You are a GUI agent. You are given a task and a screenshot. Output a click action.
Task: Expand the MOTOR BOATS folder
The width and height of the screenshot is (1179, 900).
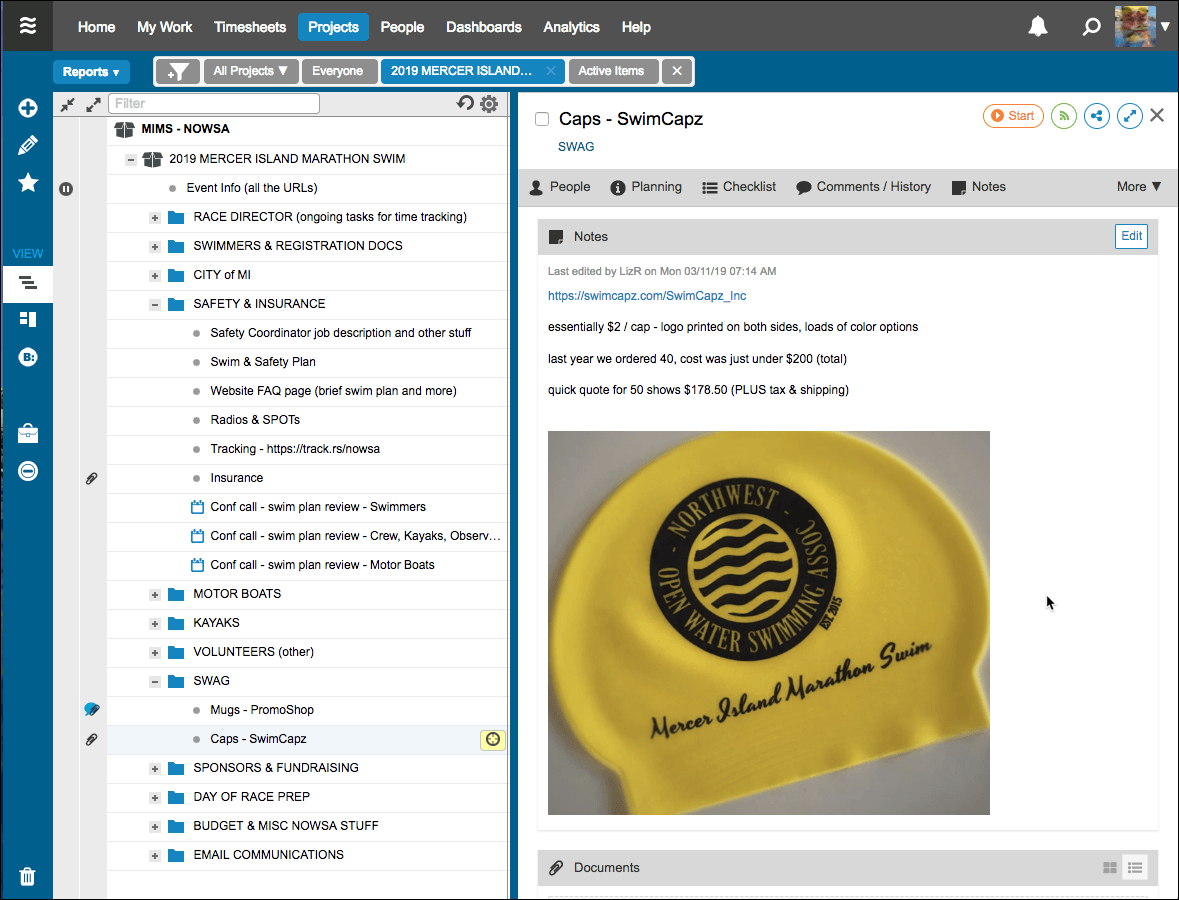(x=155, y=595)
